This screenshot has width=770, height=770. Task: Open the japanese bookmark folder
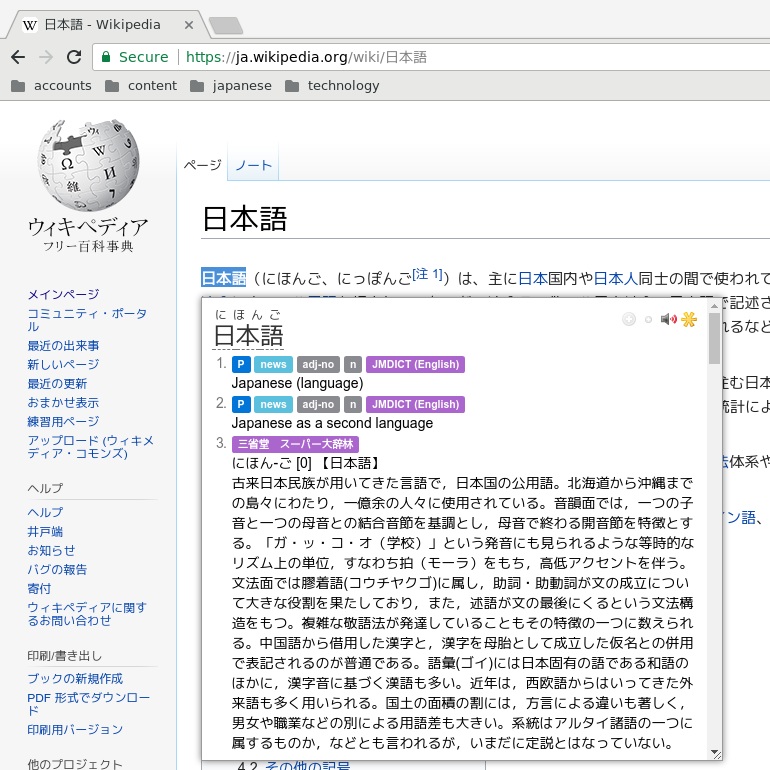(x=231, y=86)
